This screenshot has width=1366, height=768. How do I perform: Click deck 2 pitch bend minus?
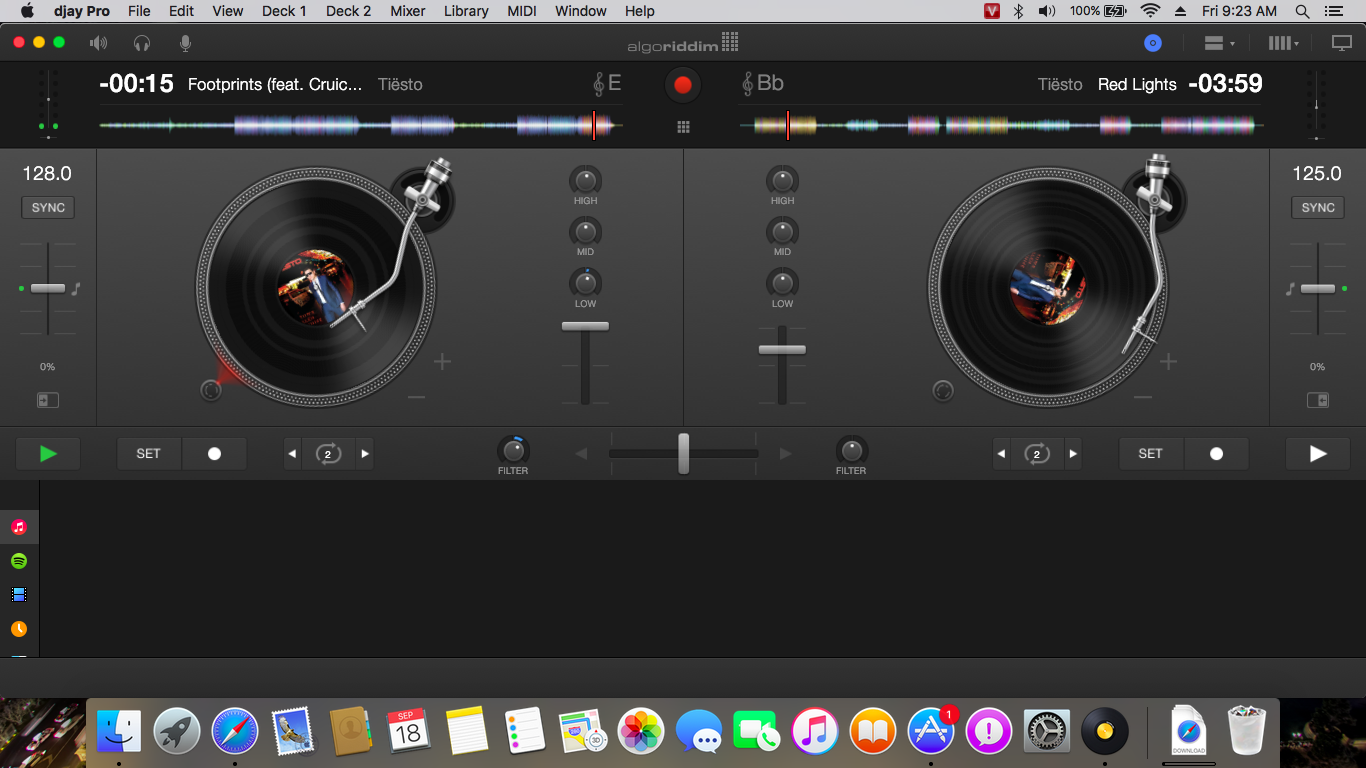[1143, 397]
